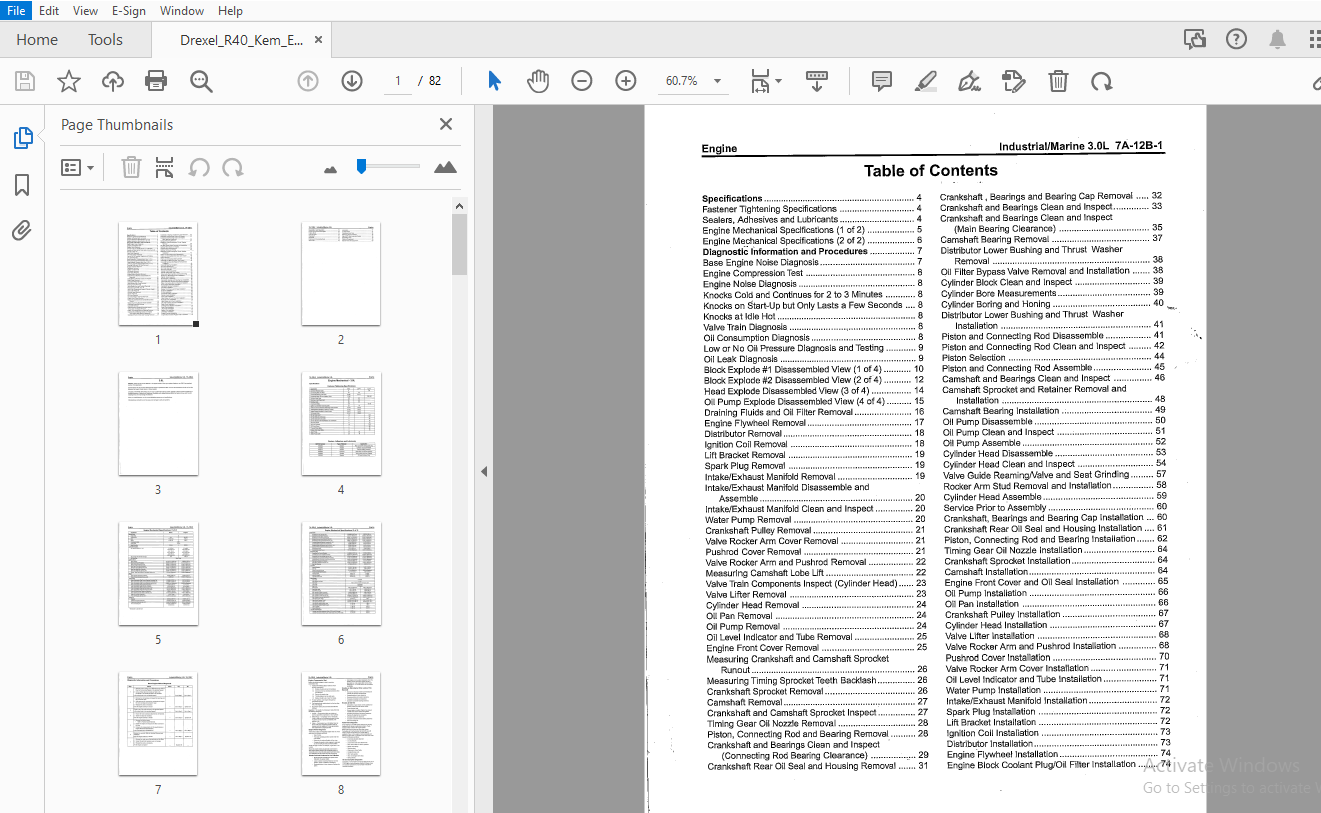1321x813 pixels.
Task: Go to previous page arrow
Action: (x=308, y=81)
